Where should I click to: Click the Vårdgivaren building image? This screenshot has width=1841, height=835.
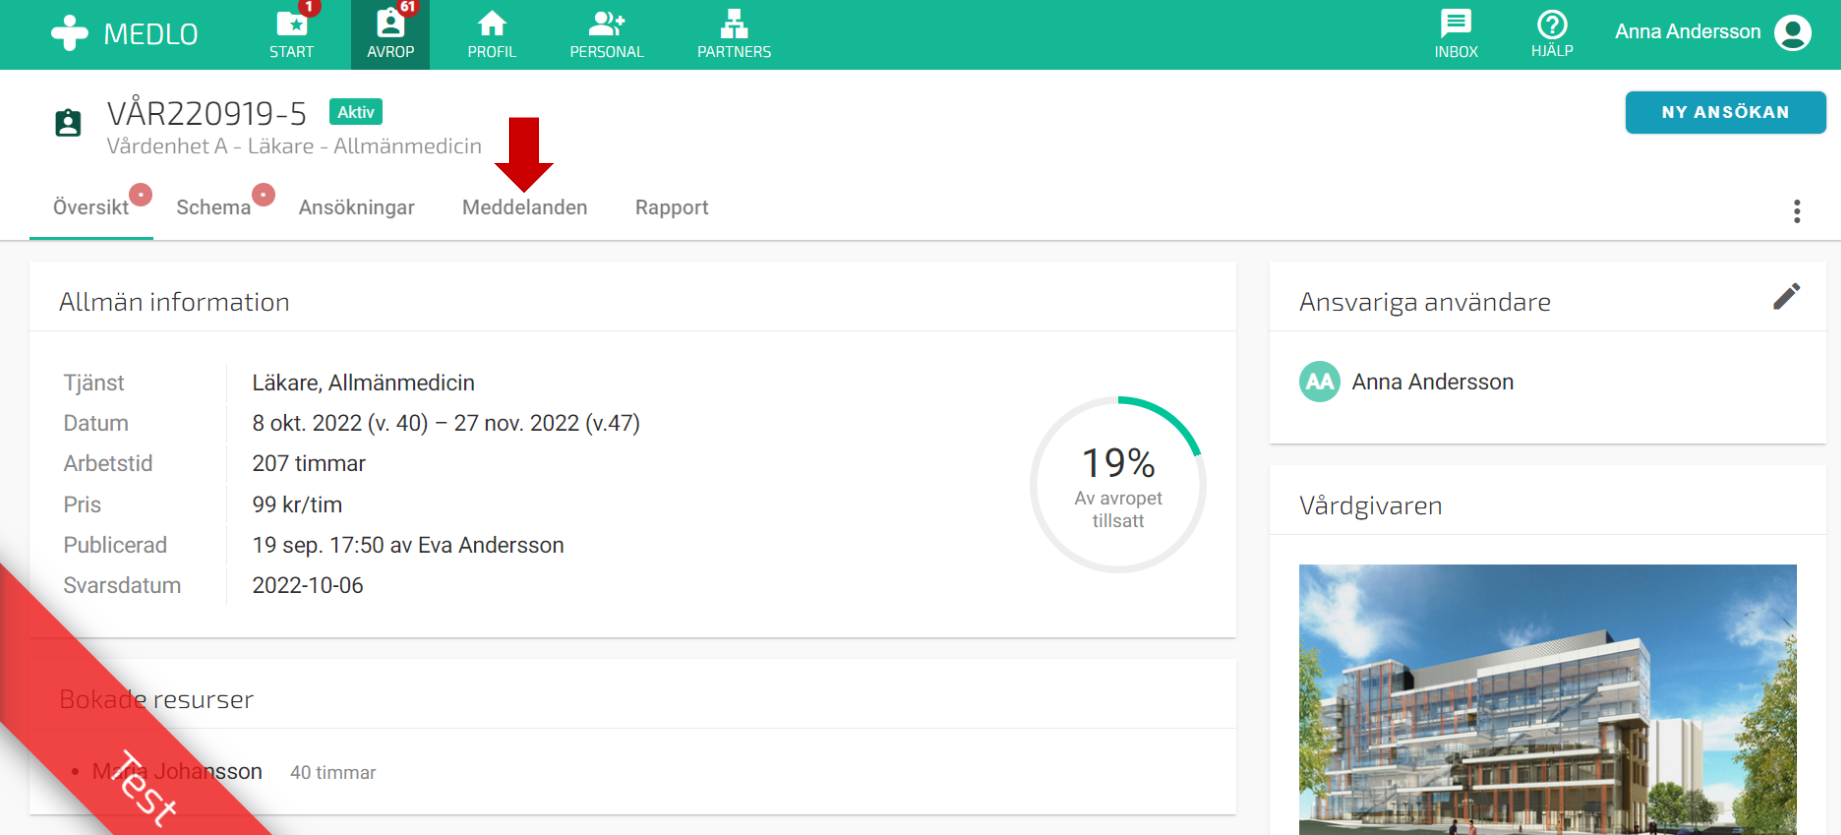click(1547, 699)
